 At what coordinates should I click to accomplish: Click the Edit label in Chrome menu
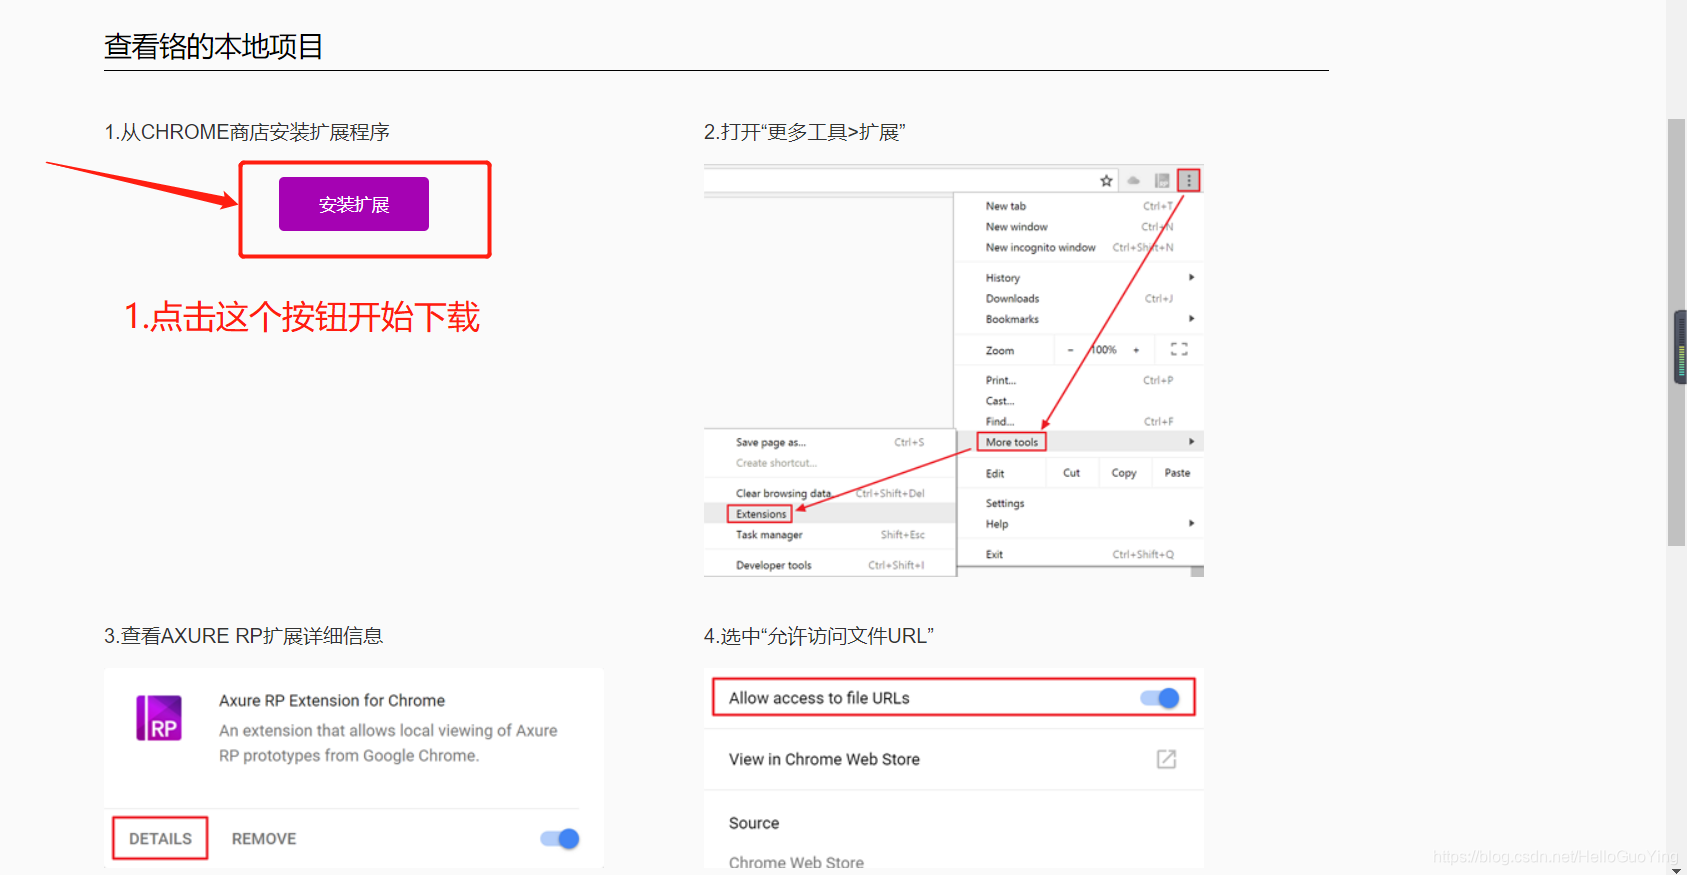pos(995,473)
